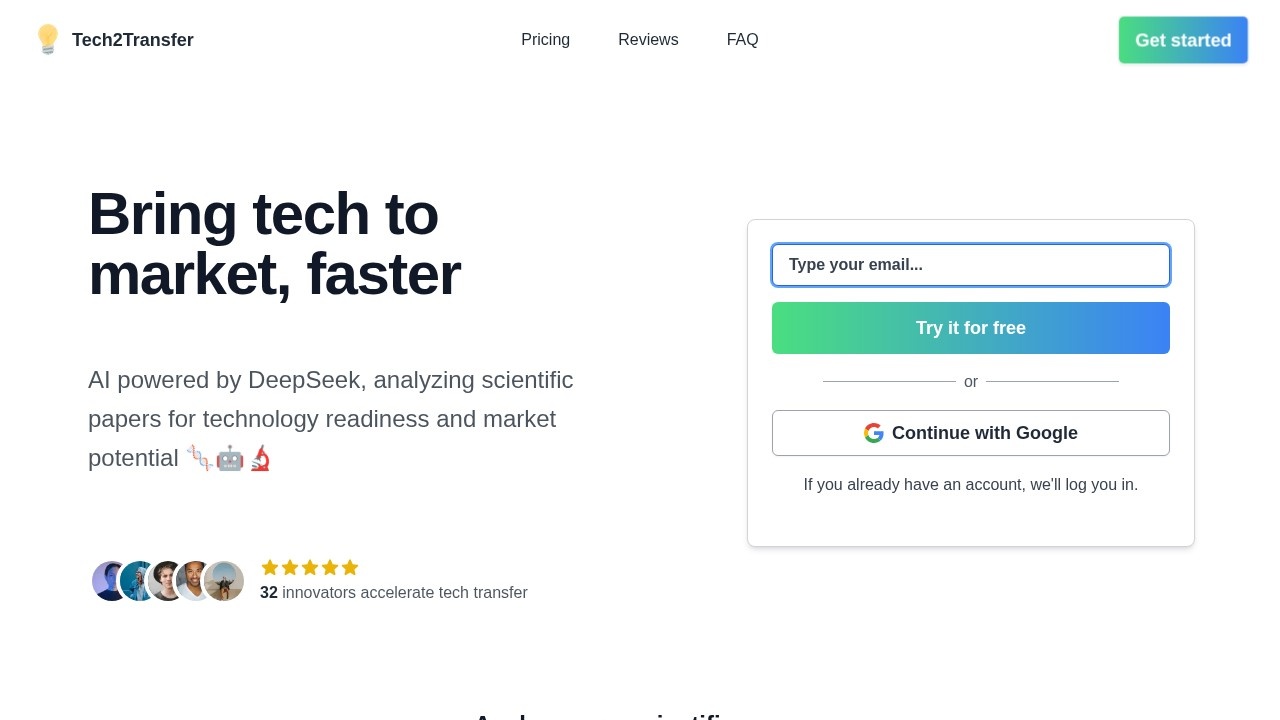Open the Reviews nav link

[x=648, y=40]
